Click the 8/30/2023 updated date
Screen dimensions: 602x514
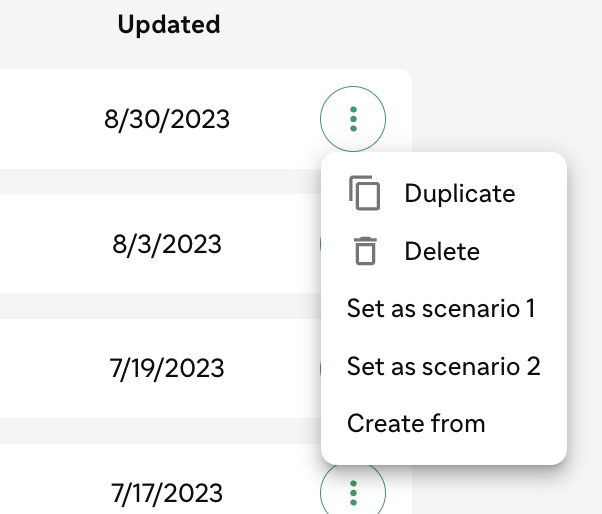[x=167, y=119]
